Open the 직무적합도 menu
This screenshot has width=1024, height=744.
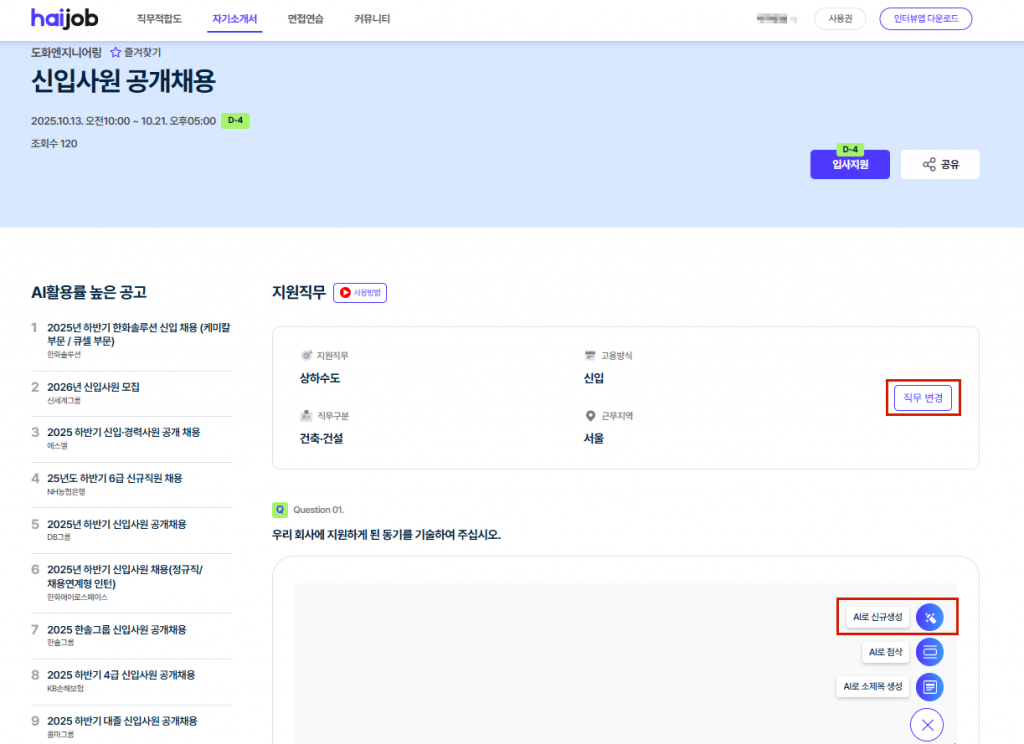(x=159, y=19)
